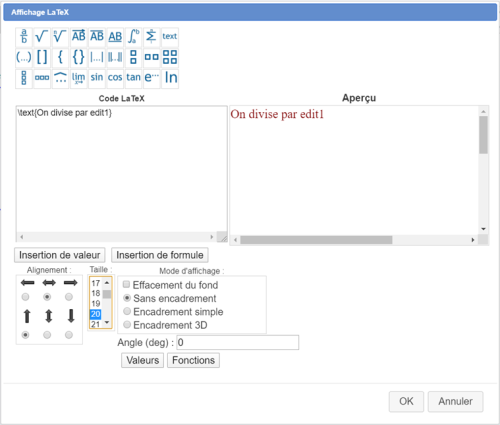500x425 pixels.
Task: Insert the summation sigma template
Action: pyautogui.click(x=152, y=37)
